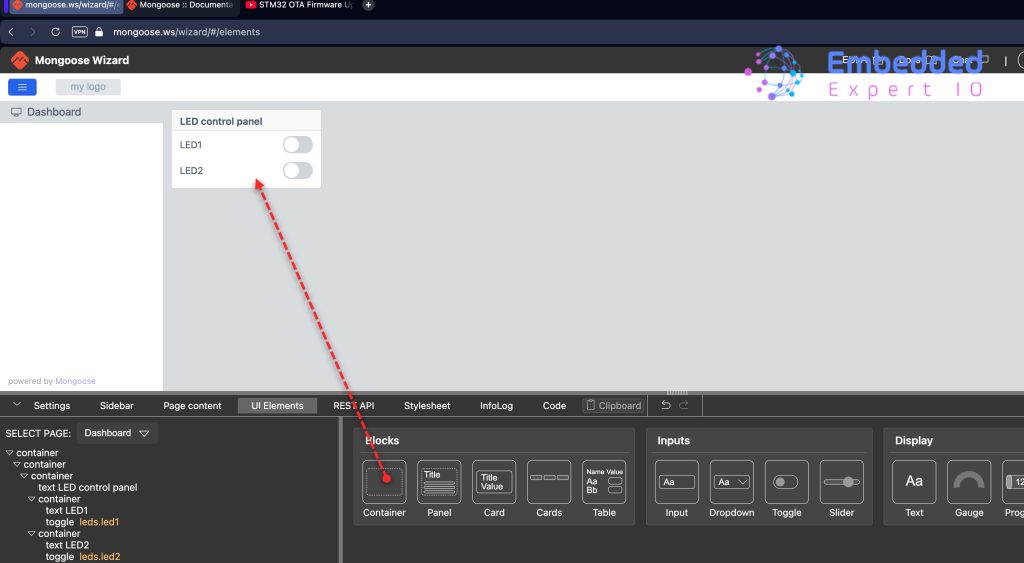Collapse the top-level container tree node

[x=9, y=453]
